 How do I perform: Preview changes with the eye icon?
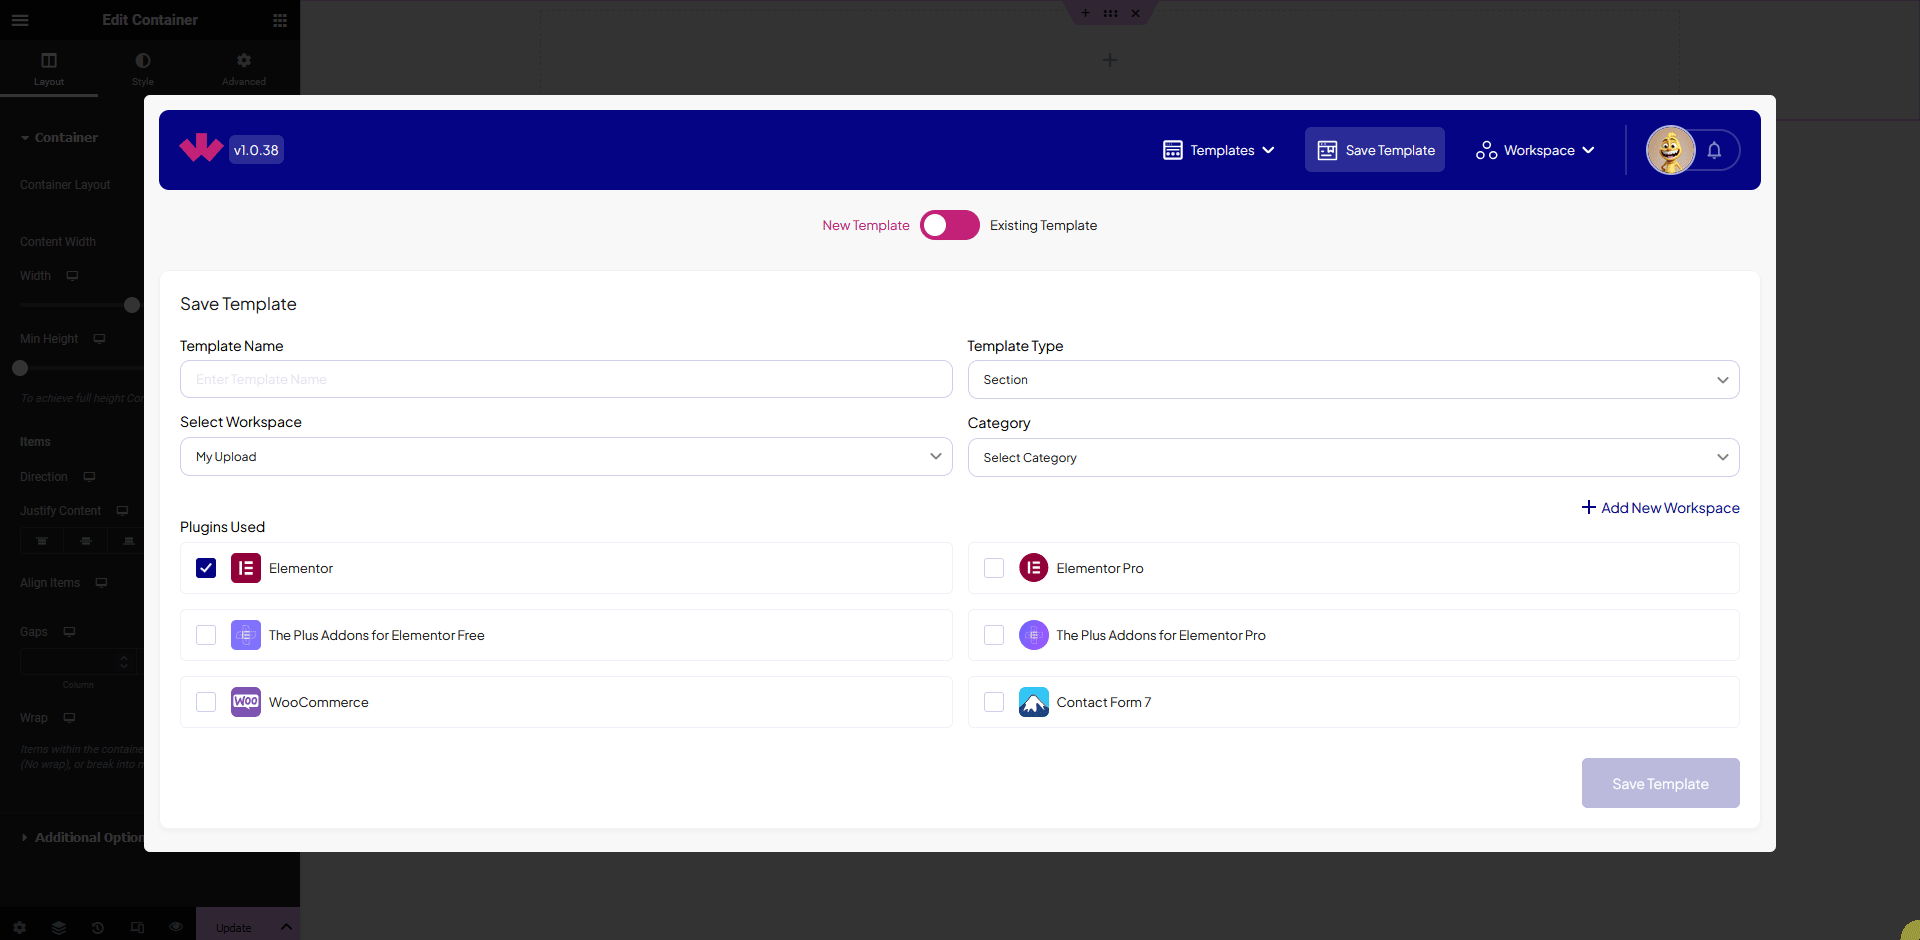[176, 927]
